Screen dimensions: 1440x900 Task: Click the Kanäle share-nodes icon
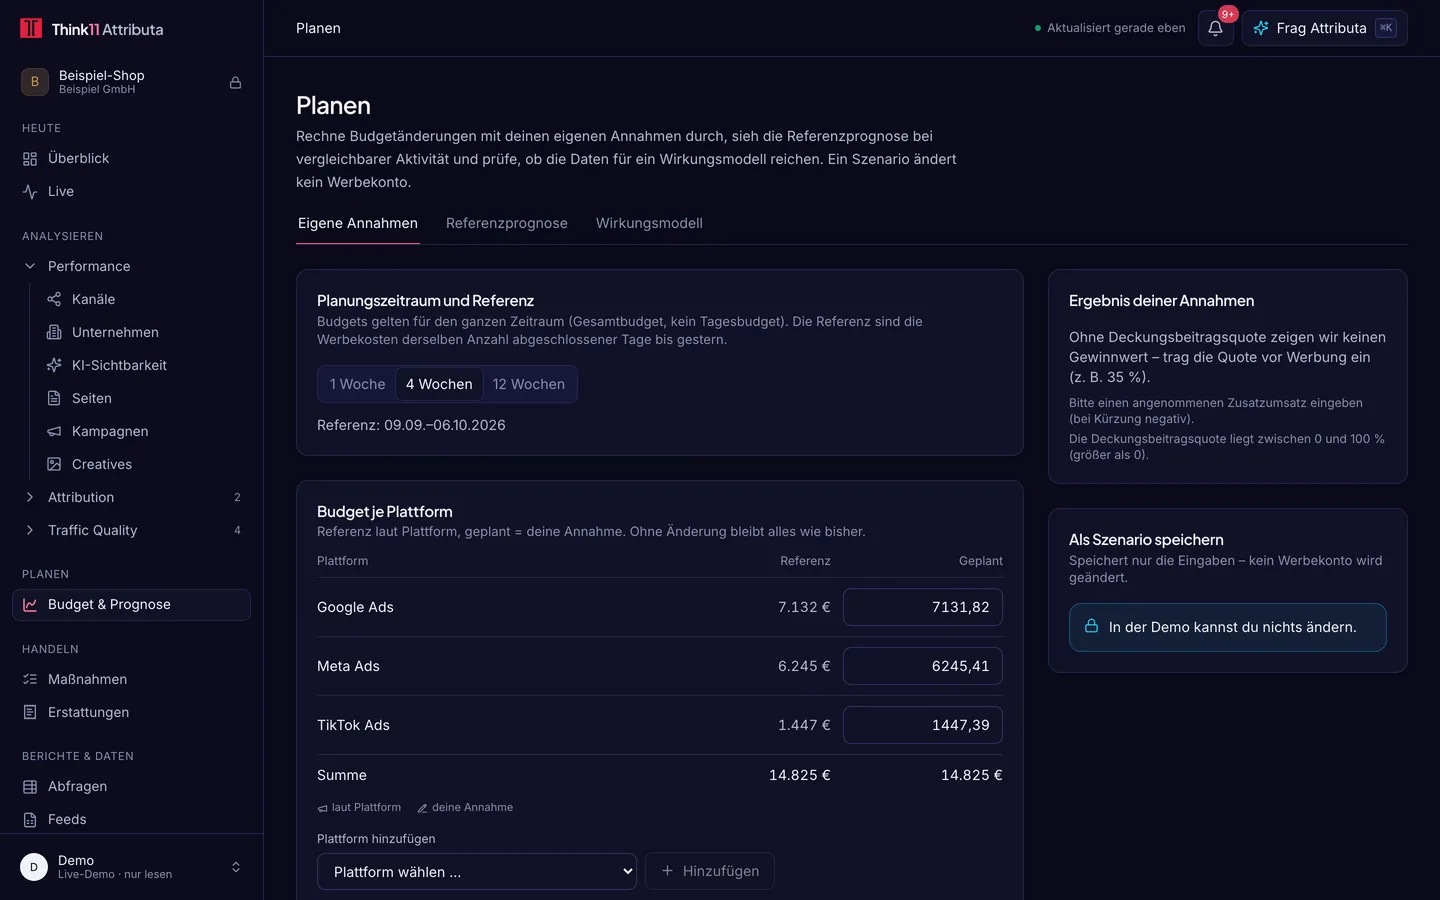pyautogui.click(x=54, y=299)
